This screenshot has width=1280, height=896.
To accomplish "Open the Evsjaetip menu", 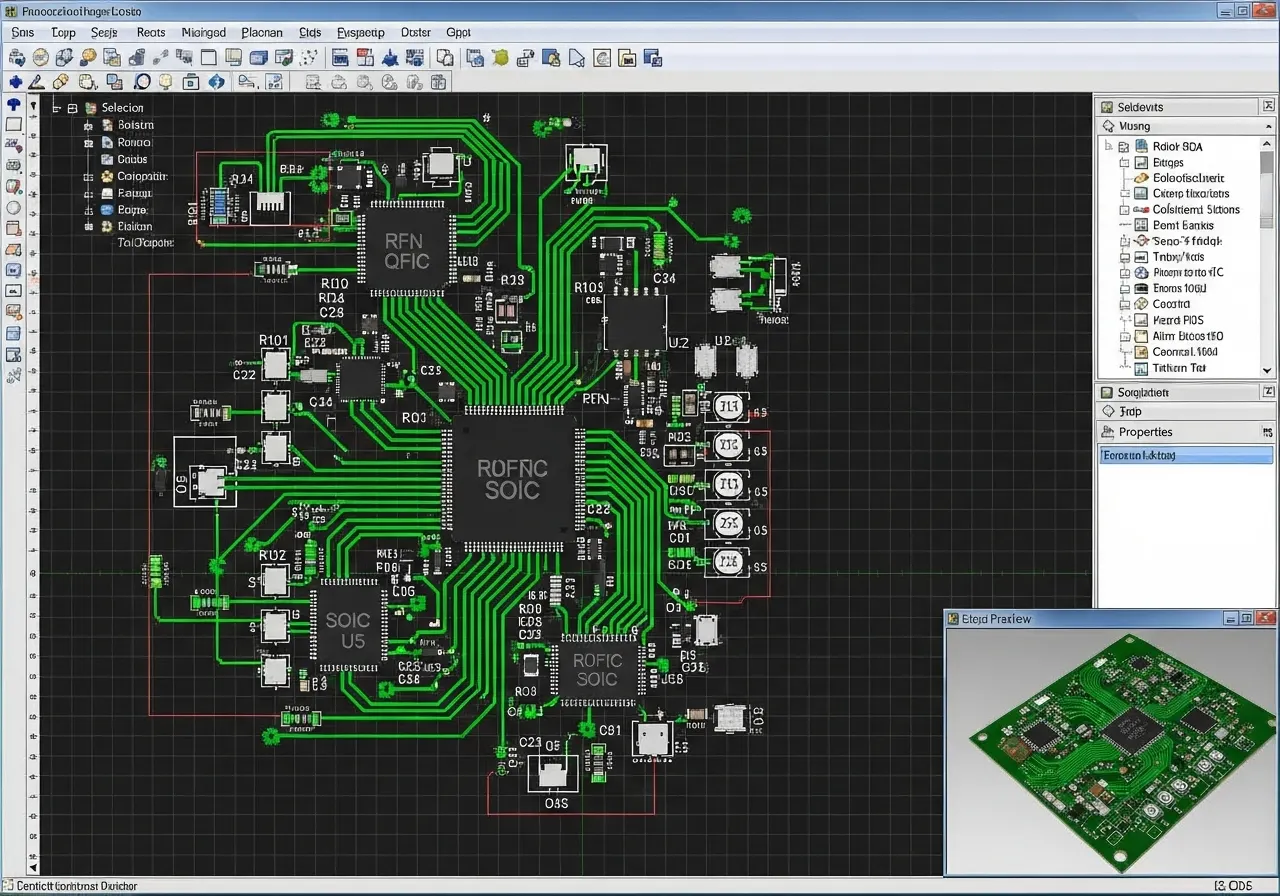I will [361, 32].
